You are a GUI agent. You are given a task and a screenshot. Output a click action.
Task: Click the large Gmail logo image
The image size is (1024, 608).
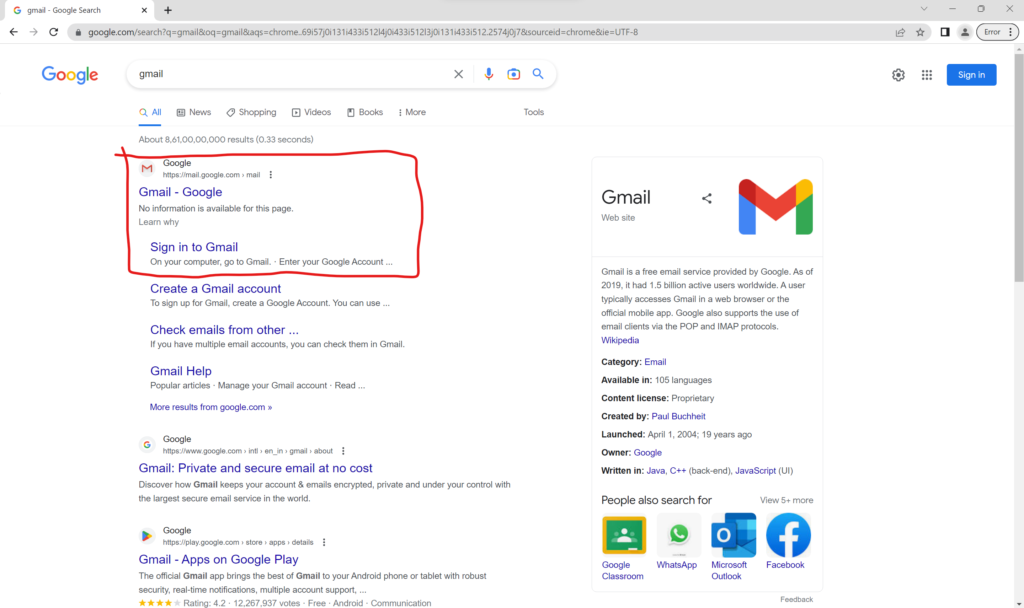pos(775,207)
